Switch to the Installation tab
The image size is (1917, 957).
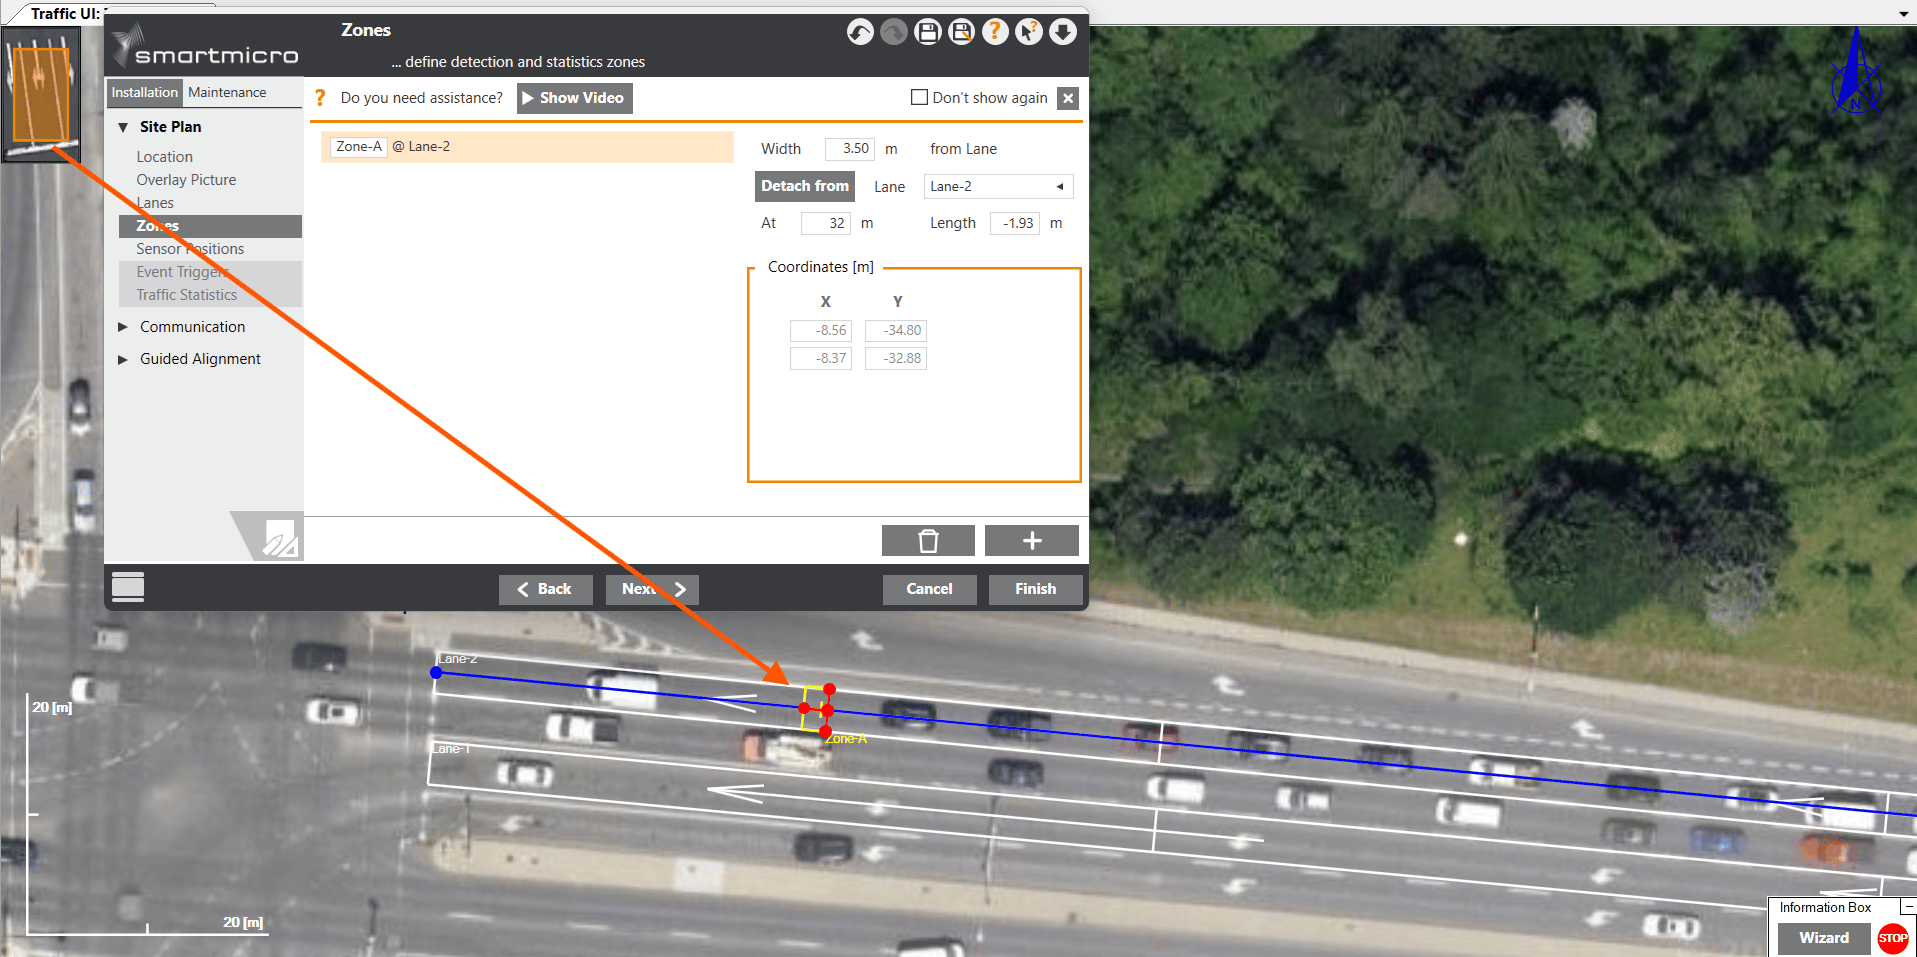pyautogui.click(x=145, y=92)
